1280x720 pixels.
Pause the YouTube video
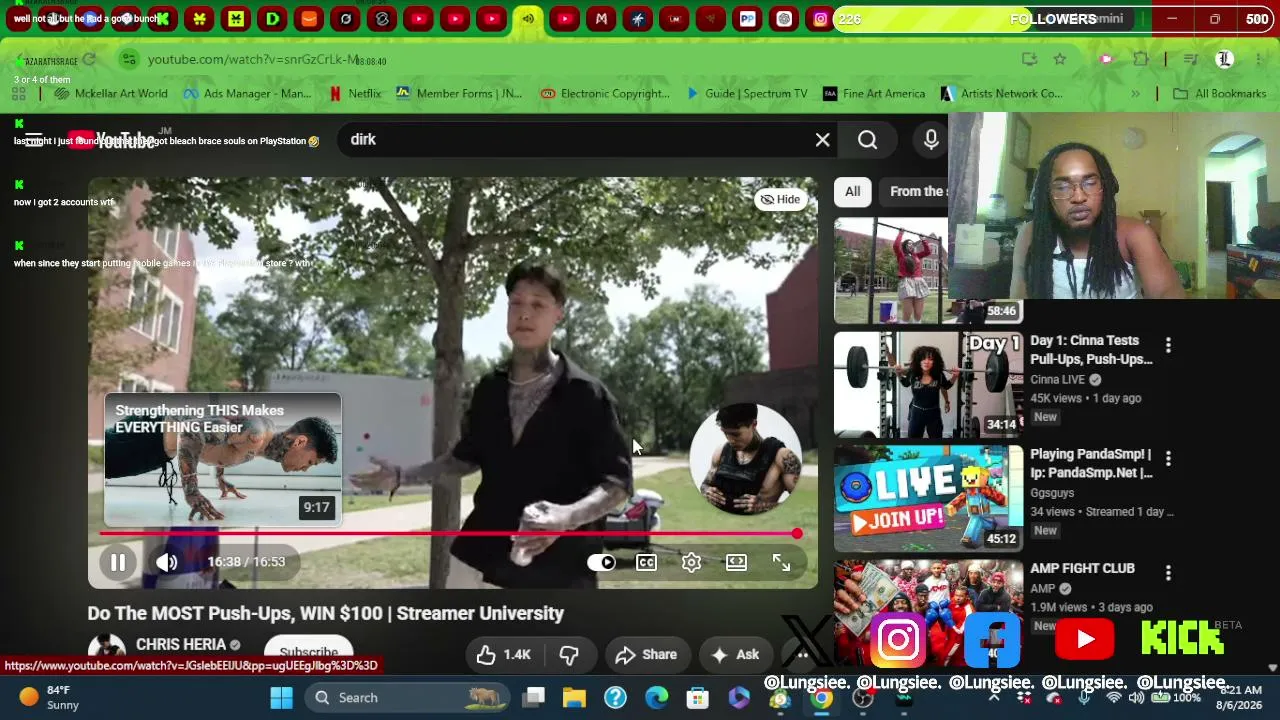(117, 562)
